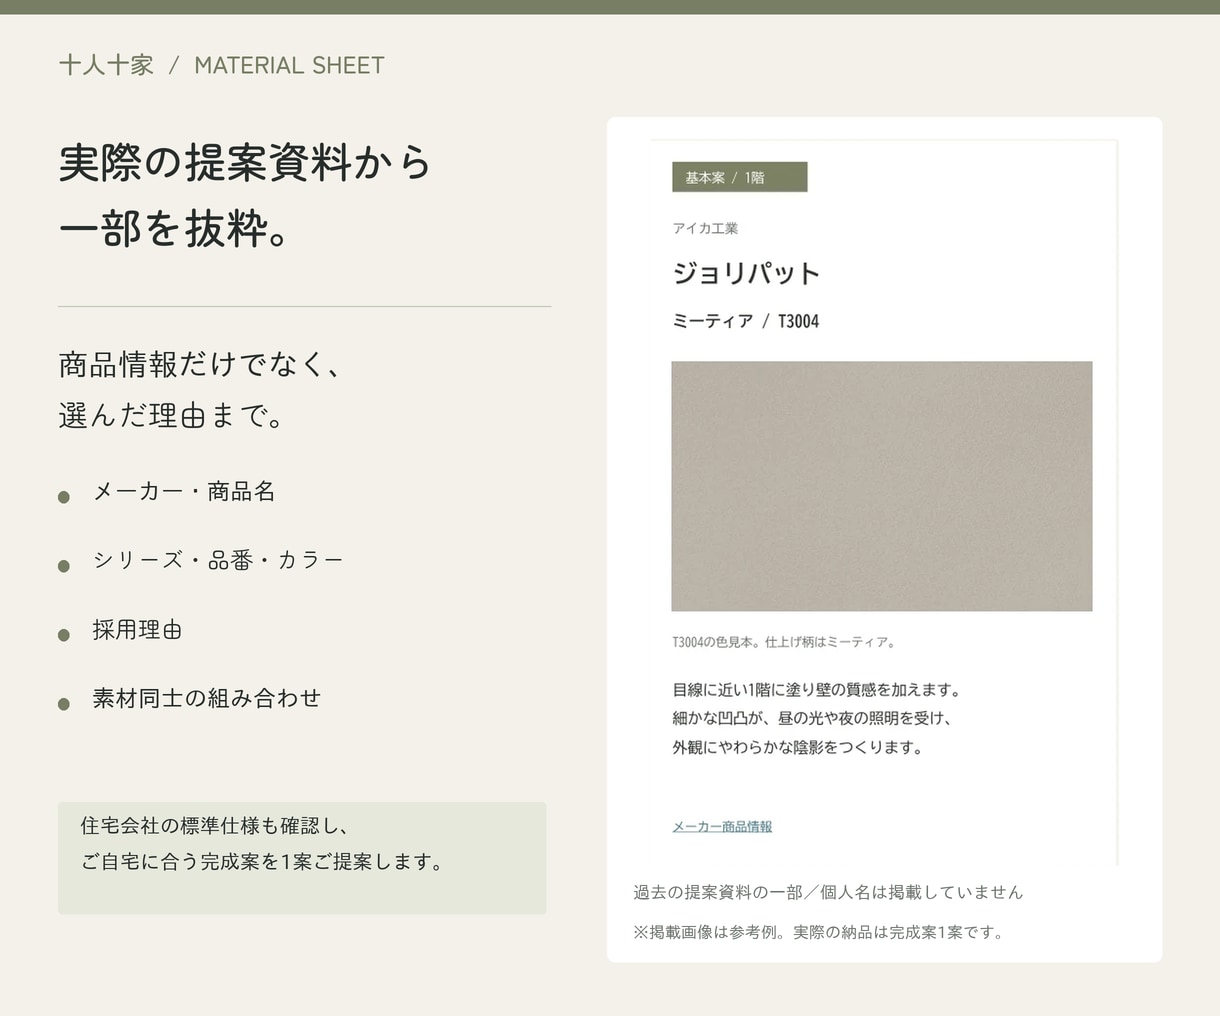Click the disclaimer ※掲載画像は参考例。実際の納品は完成案1案です。

[820, 932]
